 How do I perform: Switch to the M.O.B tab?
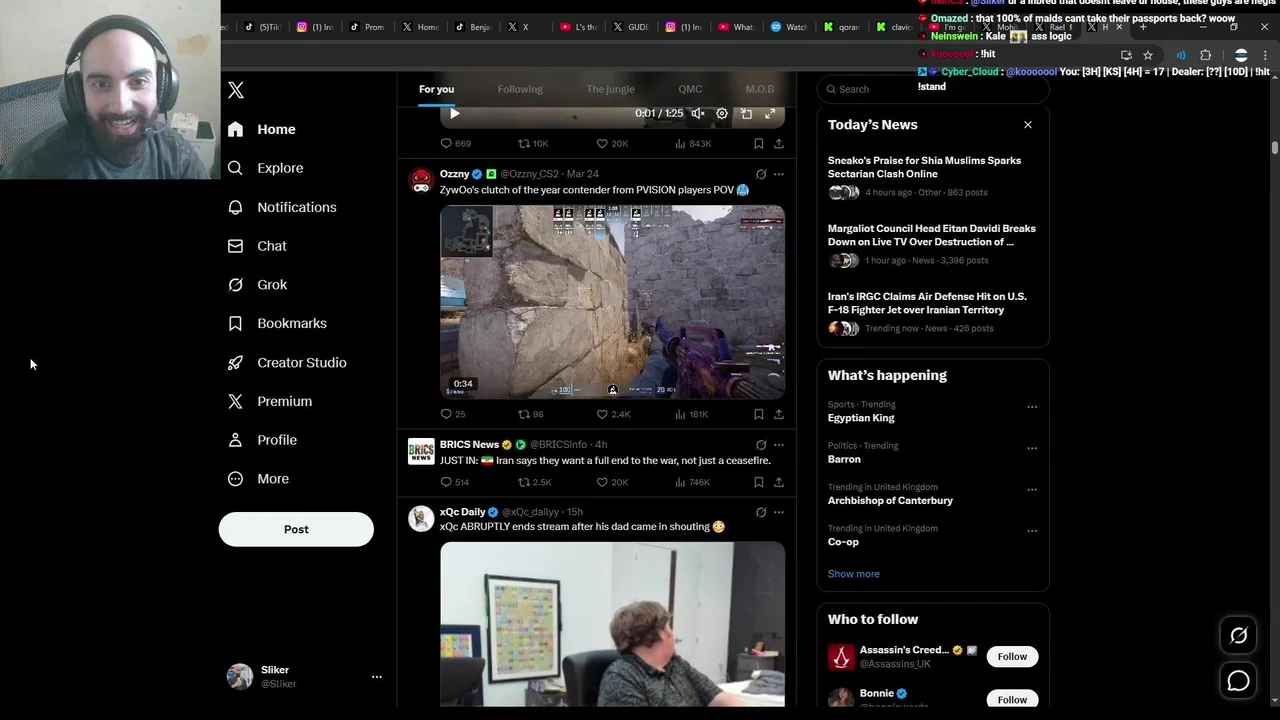click(x=760, y=89)
